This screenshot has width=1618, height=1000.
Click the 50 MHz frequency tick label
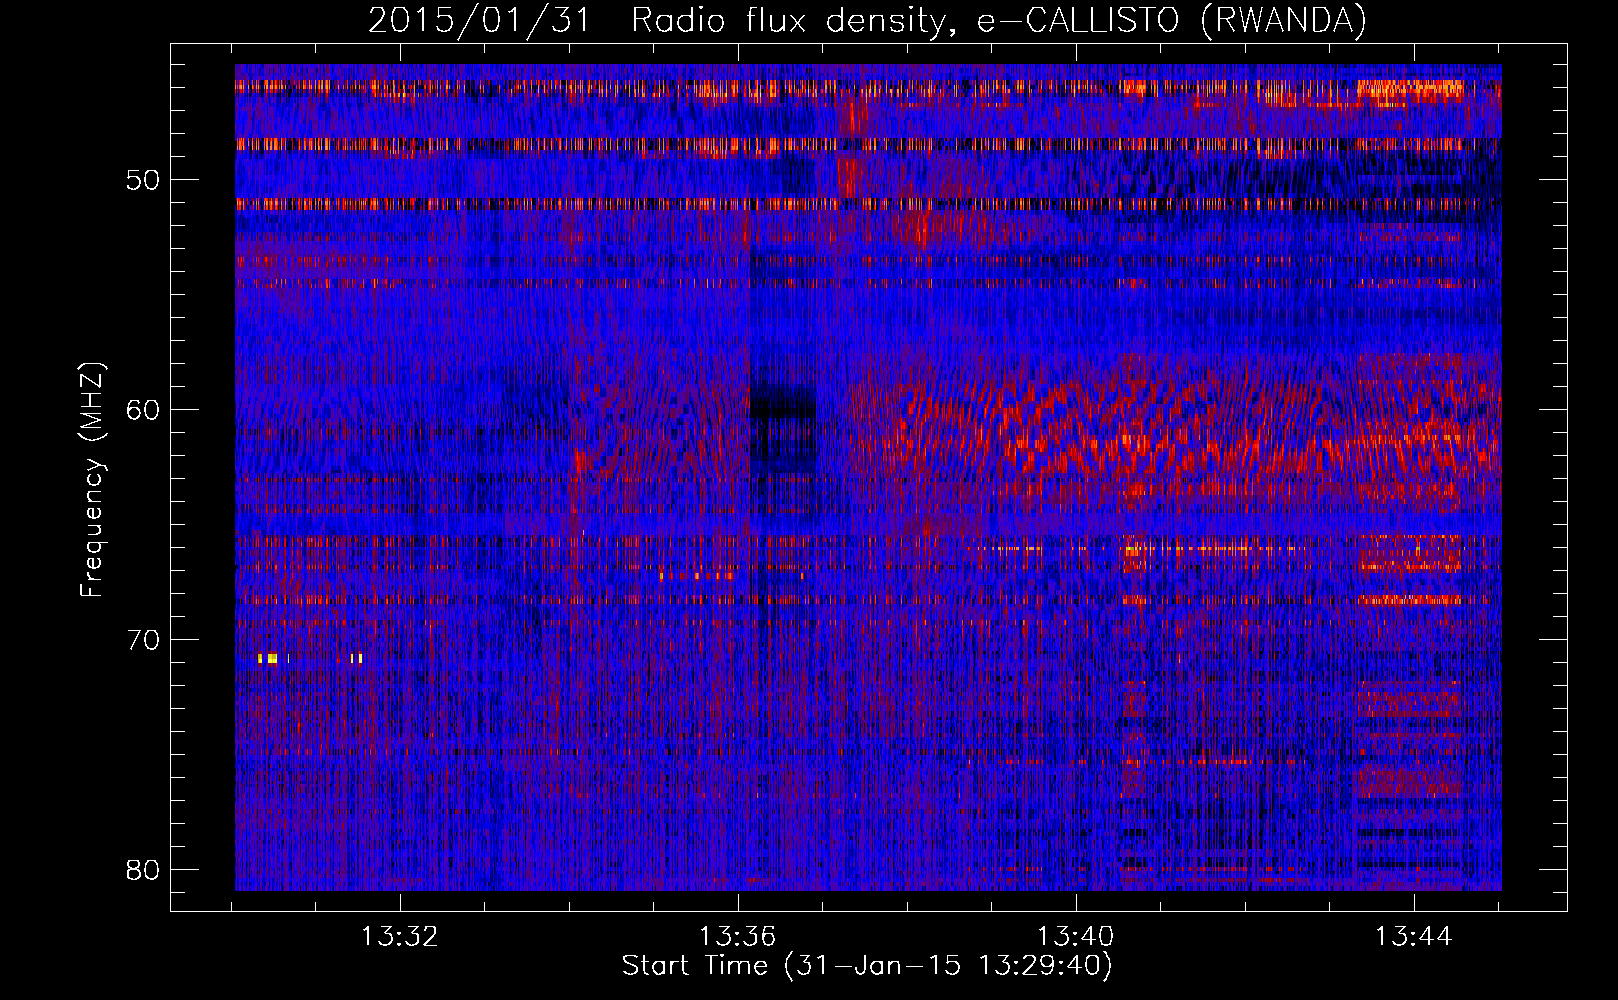point(143,180)
